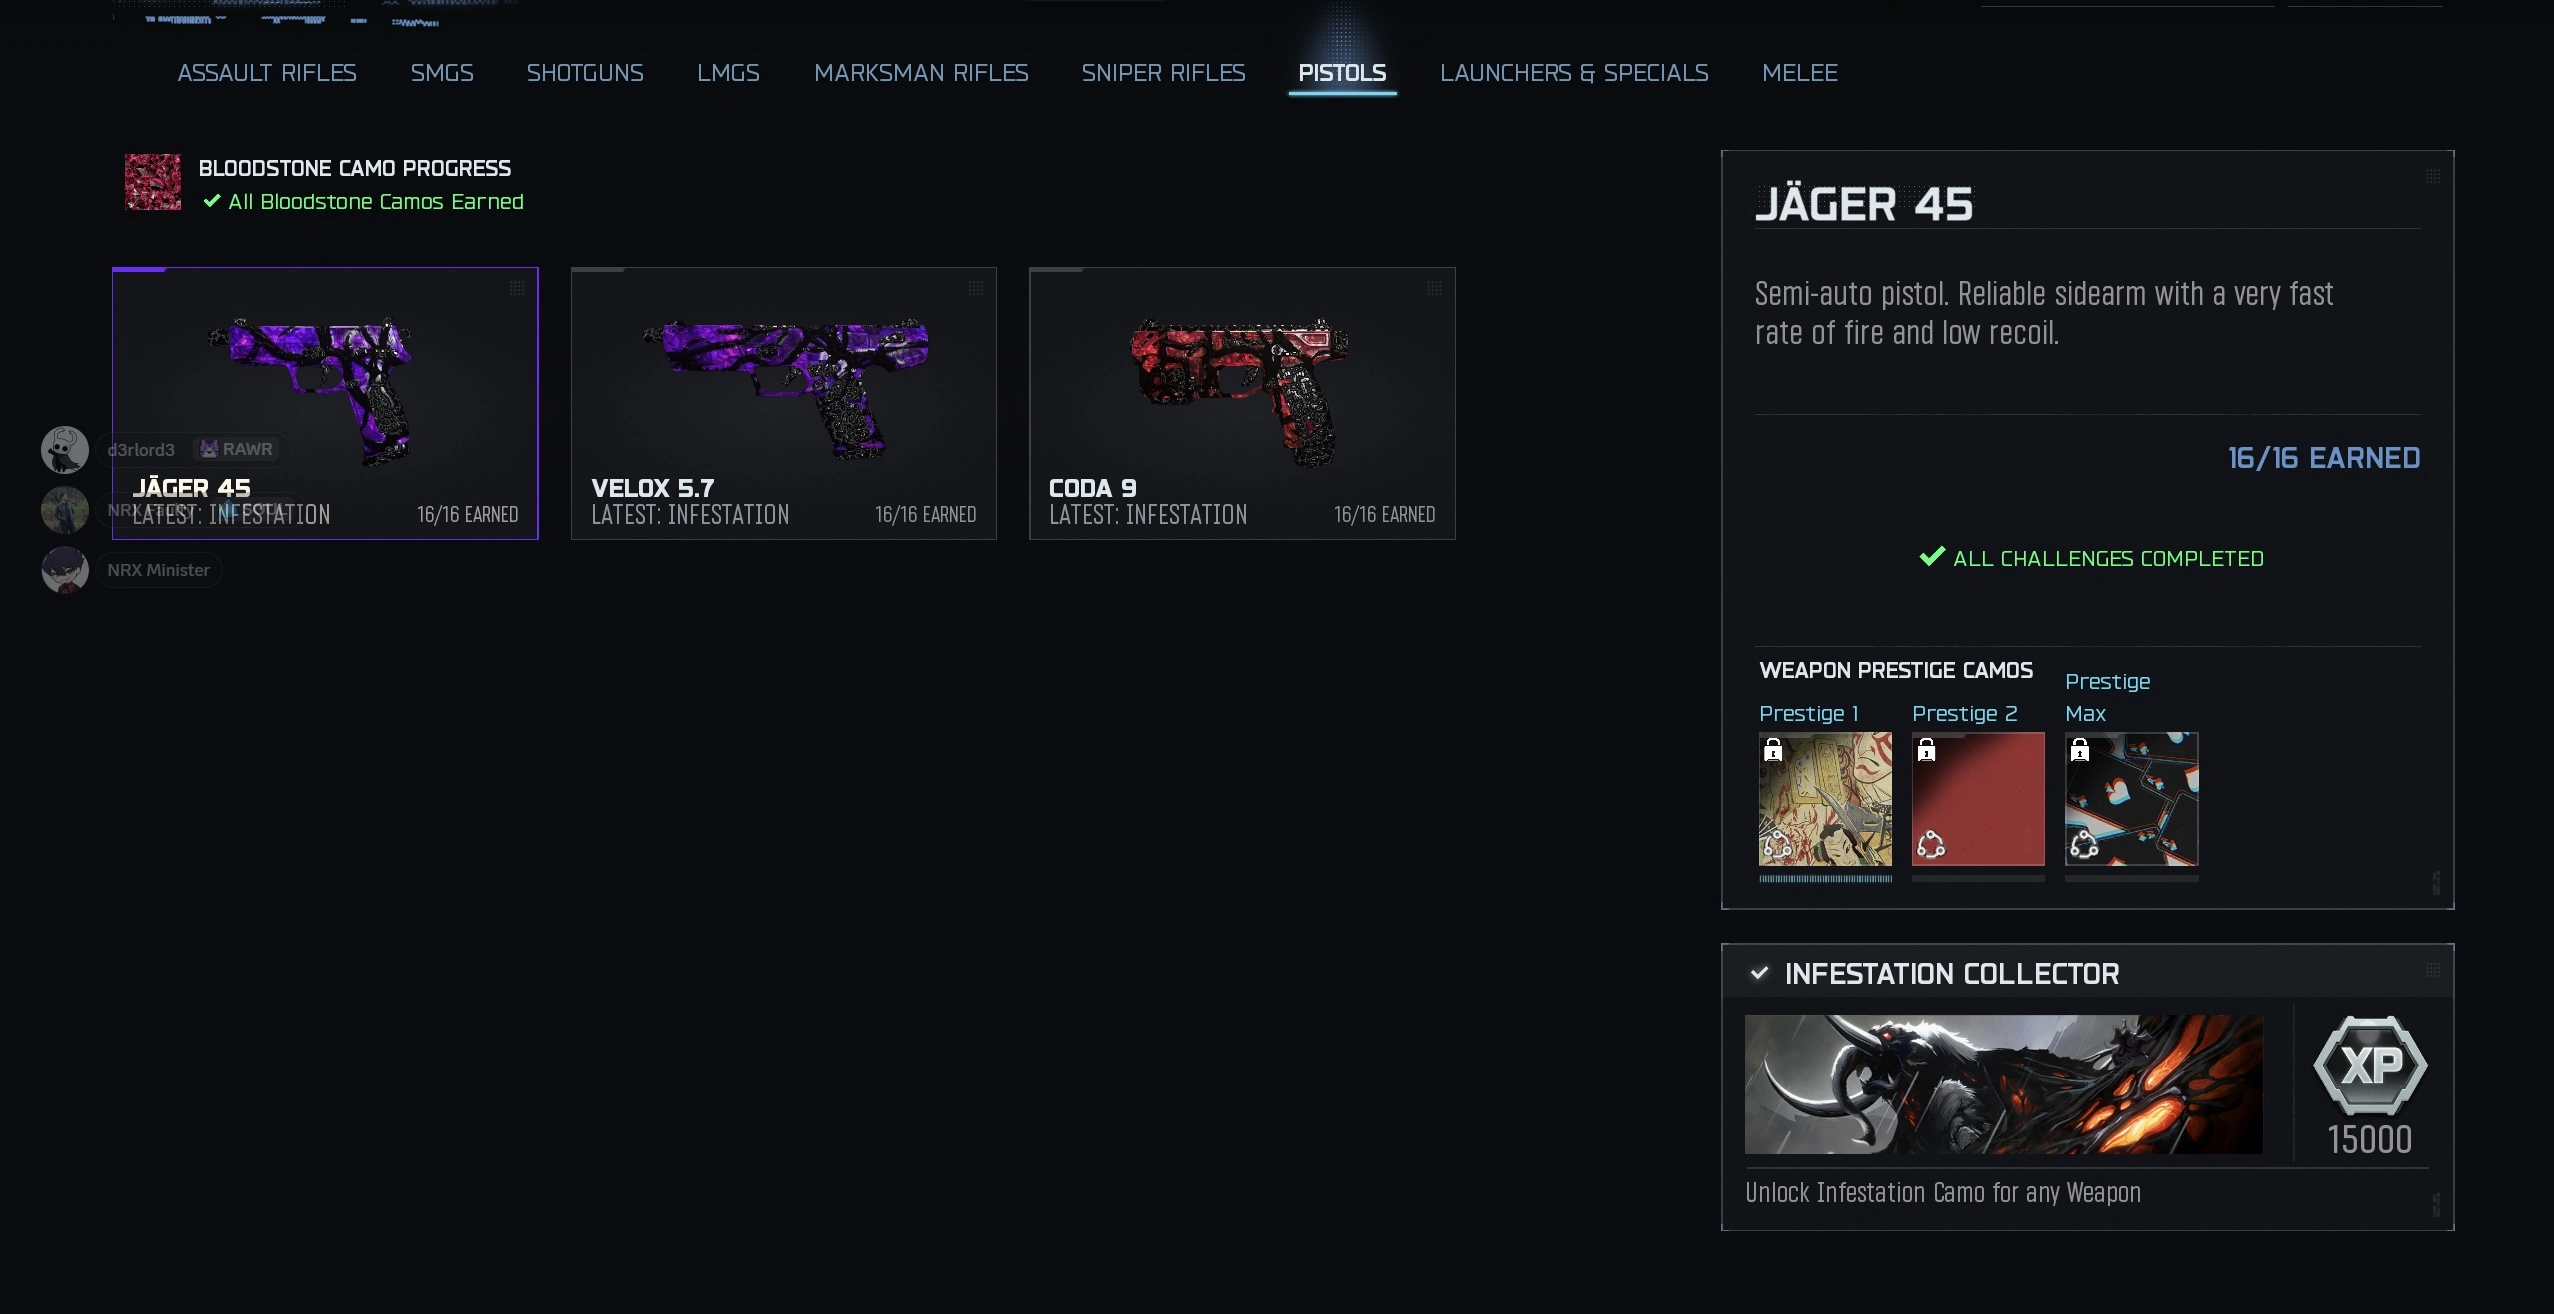Open the Launchers & Specials tab
This screenshot has height=1314, width=2554.
pyautogui.click(x=1574, y=73)
